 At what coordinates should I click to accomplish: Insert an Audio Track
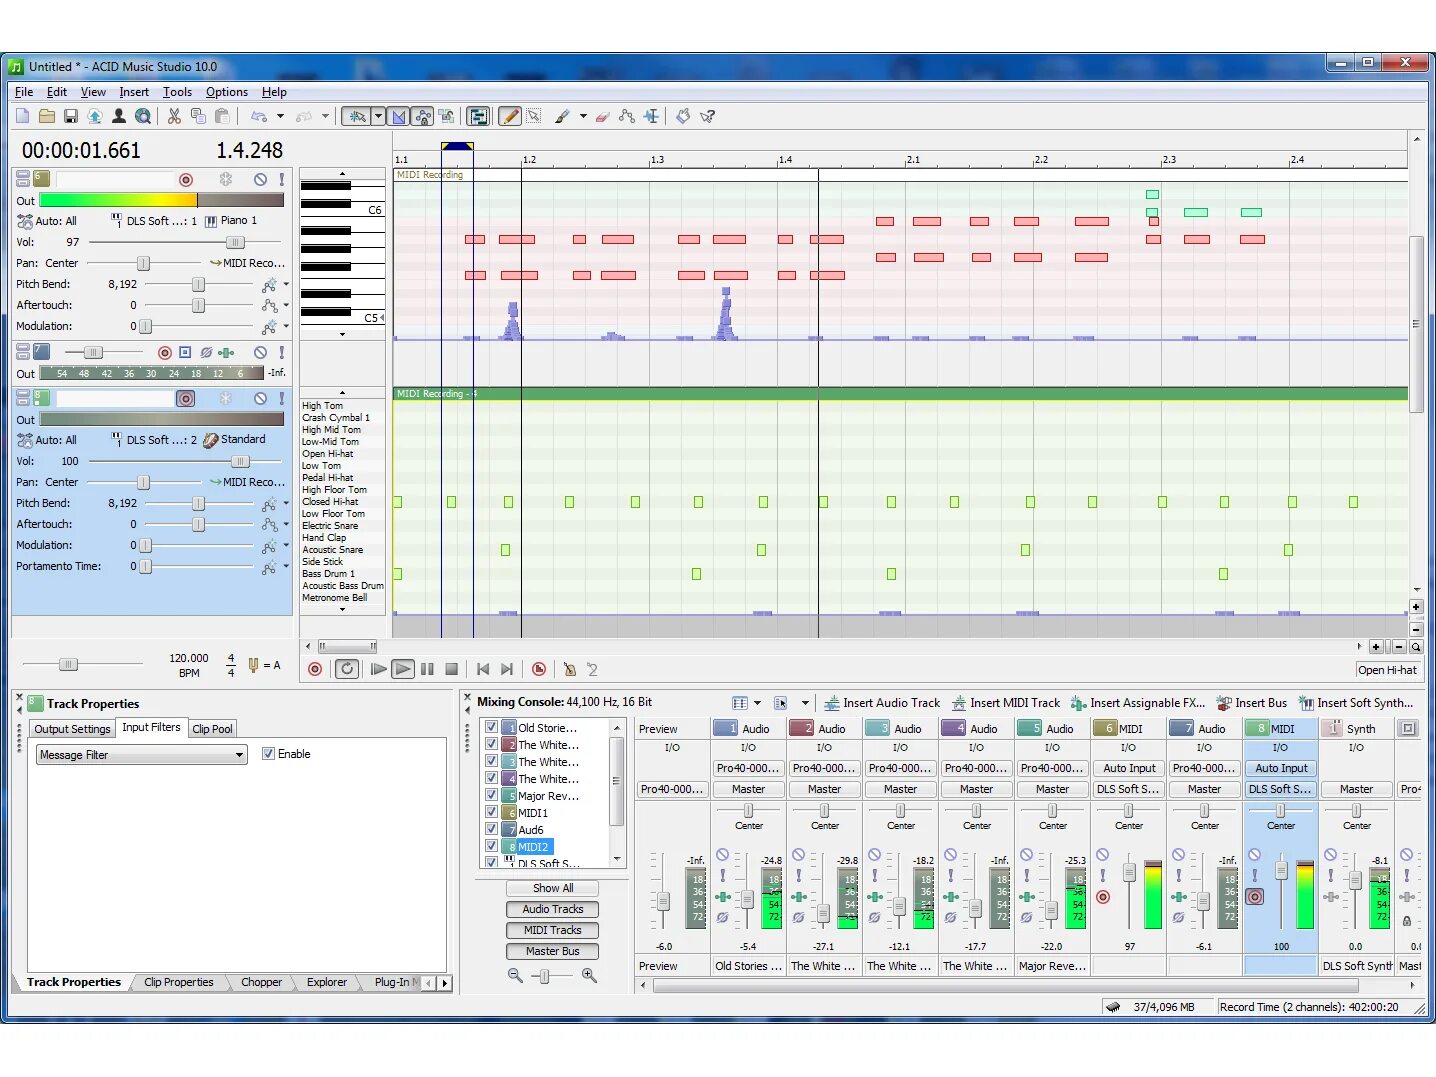[x=884, y=702]
